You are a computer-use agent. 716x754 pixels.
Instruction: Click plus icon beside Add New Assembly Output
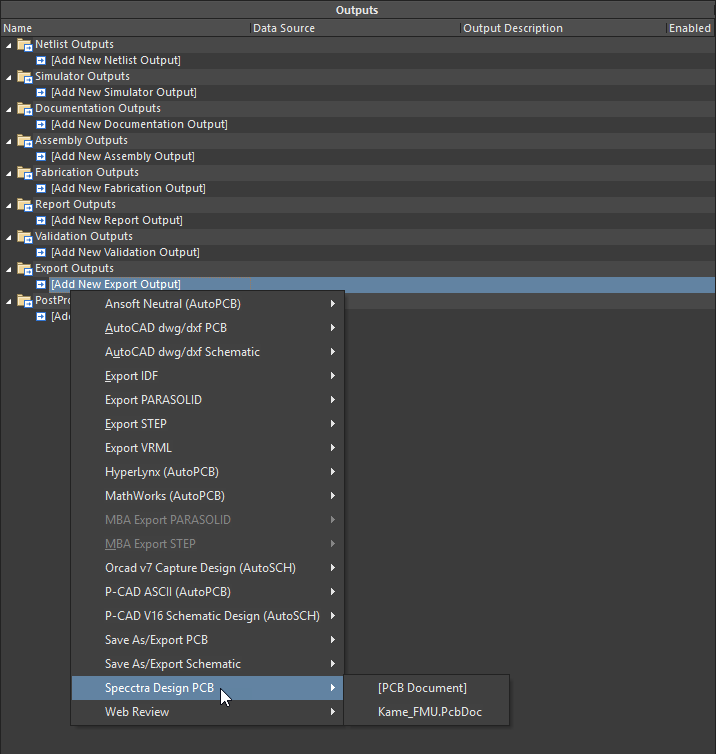(x=41, y=157)
